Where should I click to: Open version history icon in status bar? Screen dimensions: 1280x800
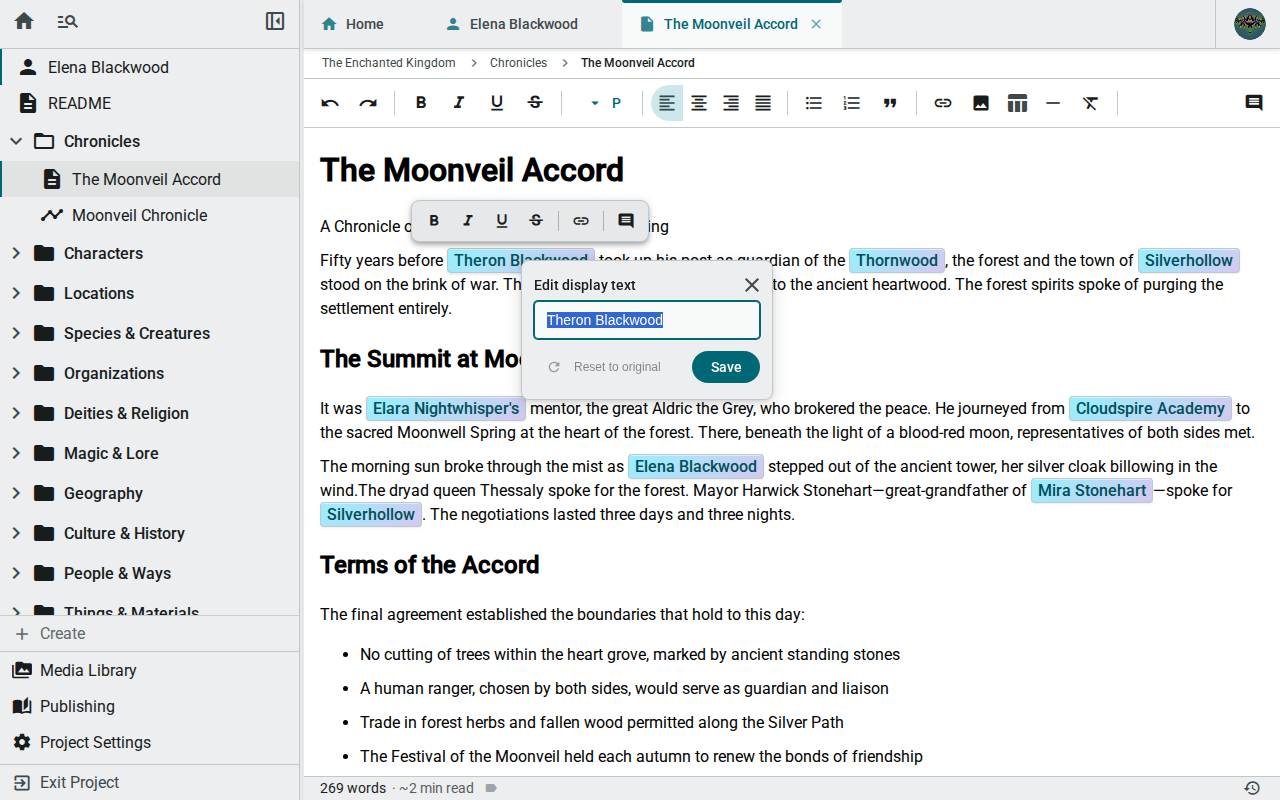coord(1251,788)
